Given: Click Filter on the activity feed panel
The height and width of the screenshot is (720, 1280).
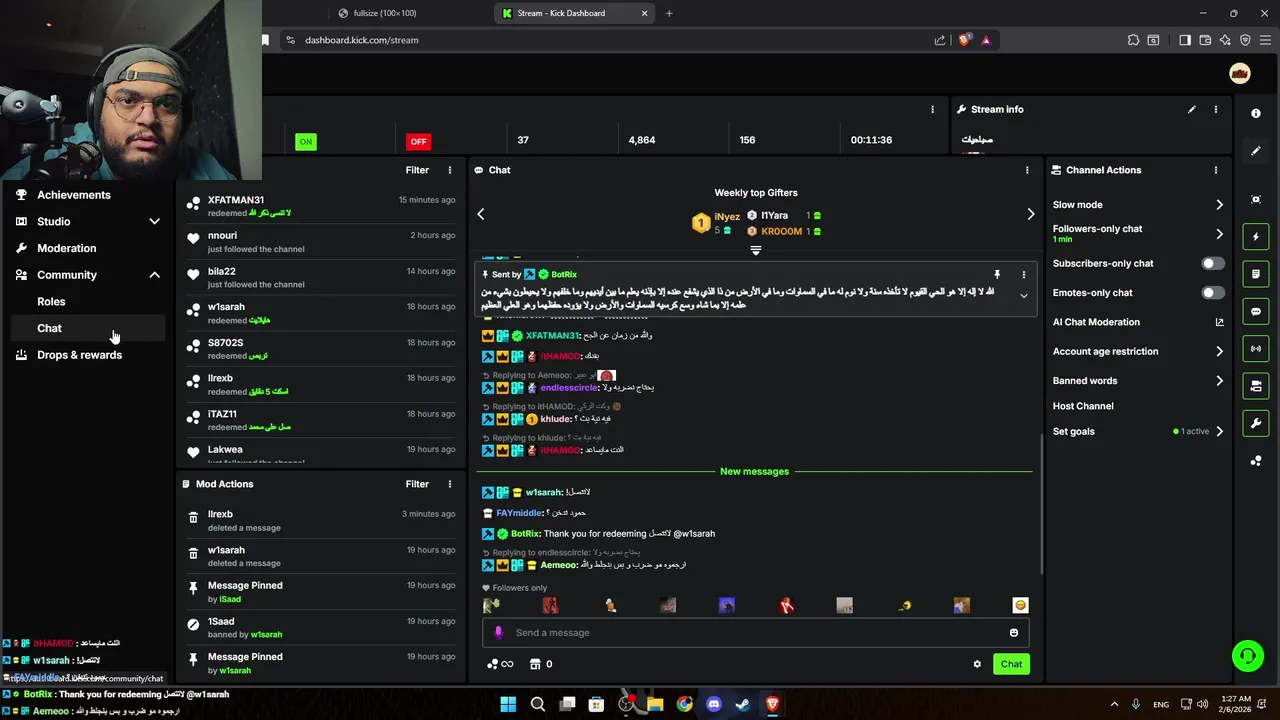Looking at the screenshot, I should (417, 170).
